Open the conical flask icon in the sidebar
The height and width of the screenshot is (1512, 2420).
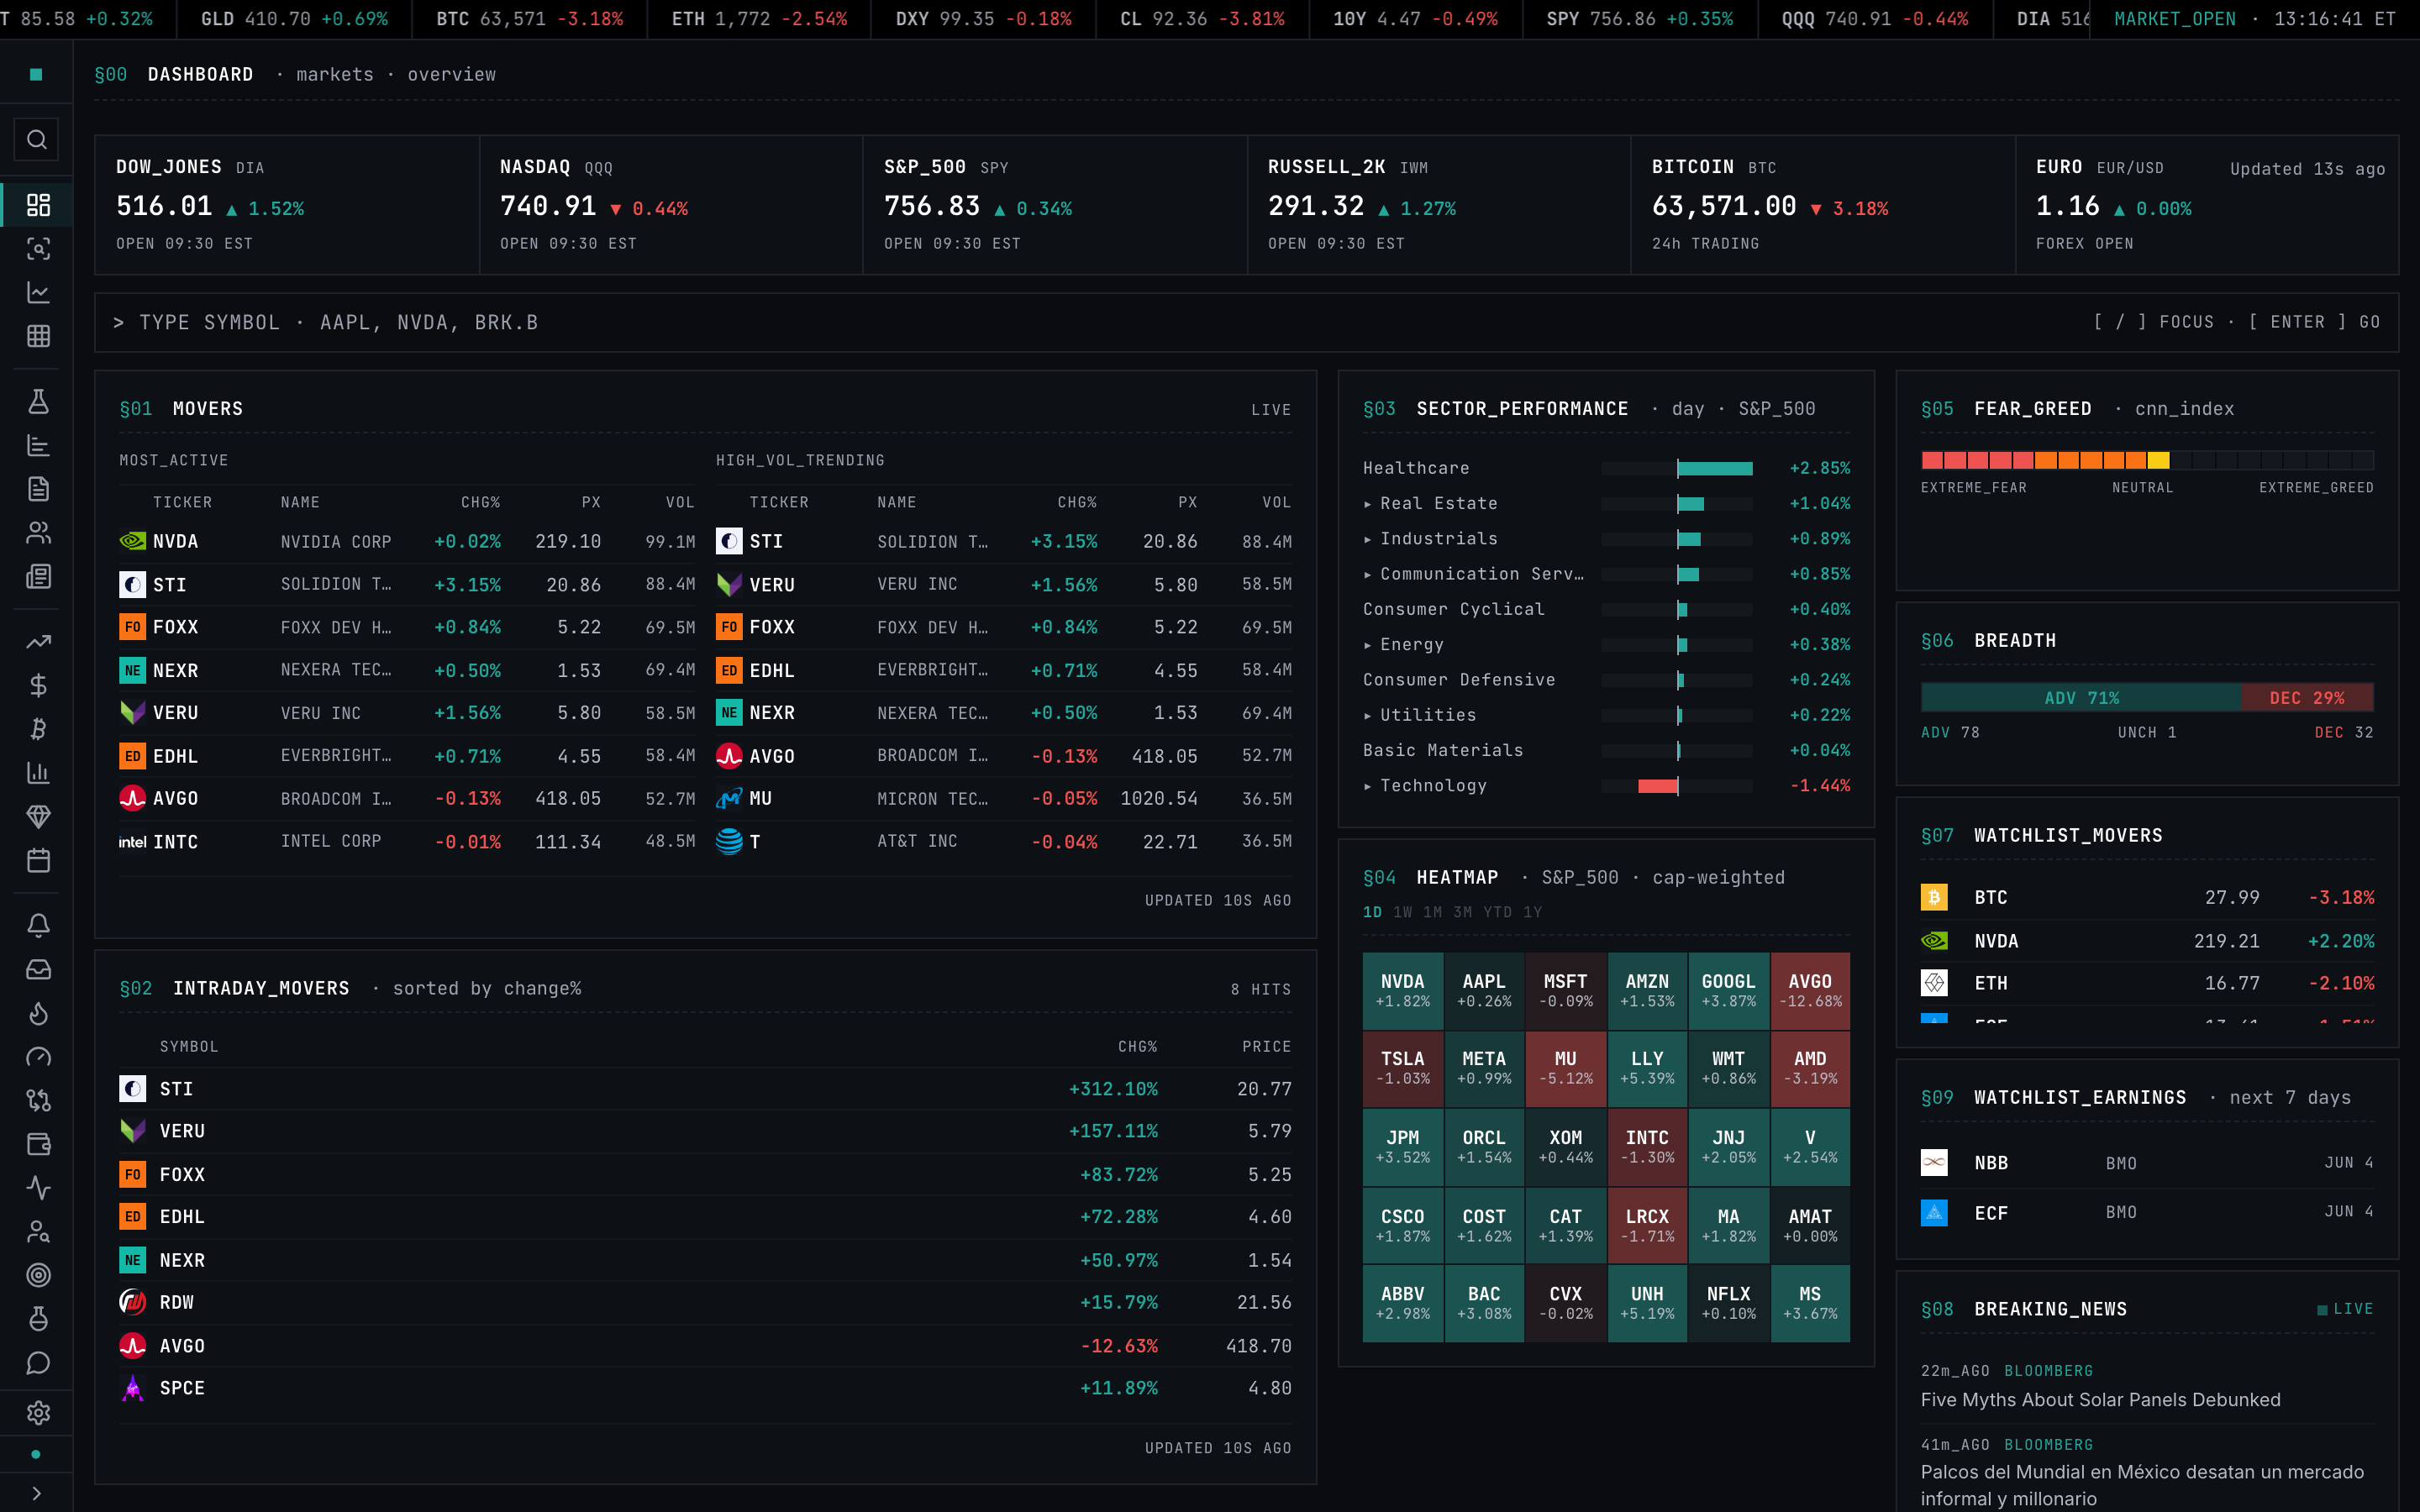point(38,402)
